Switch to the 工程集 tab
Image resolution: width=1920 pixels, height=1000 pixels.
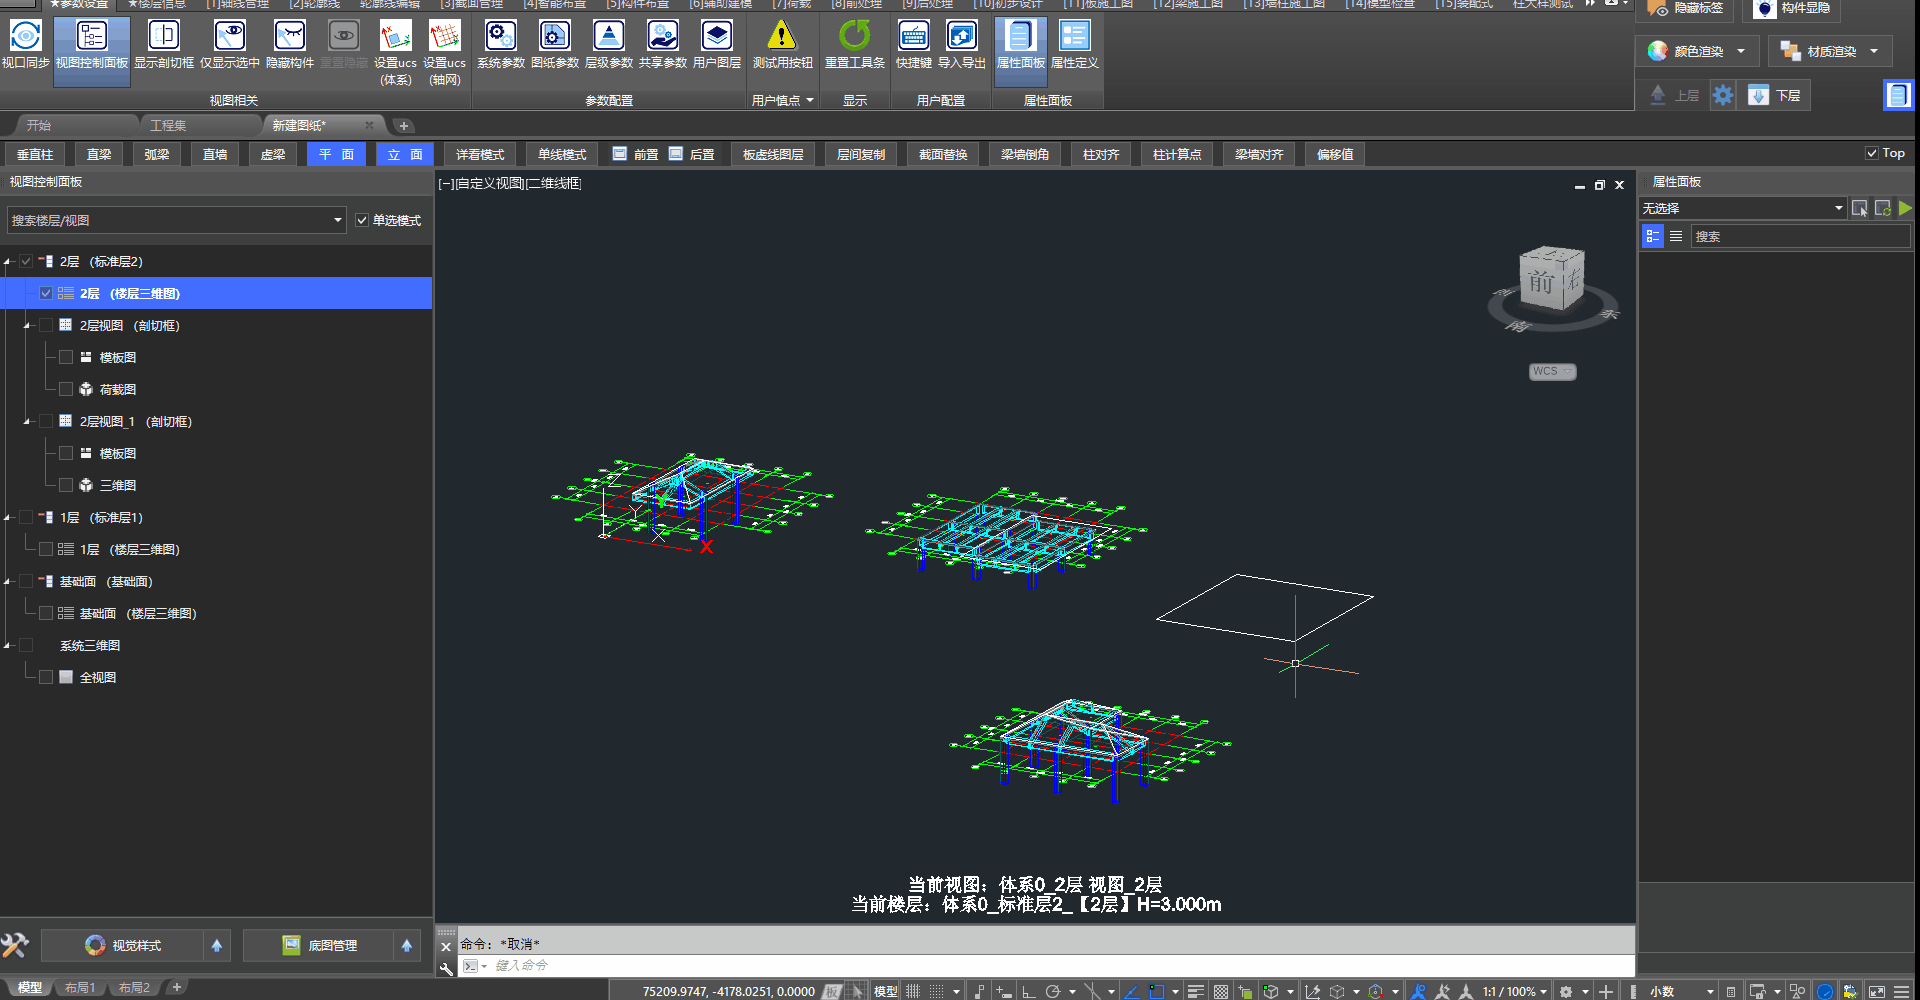point(168,125)
